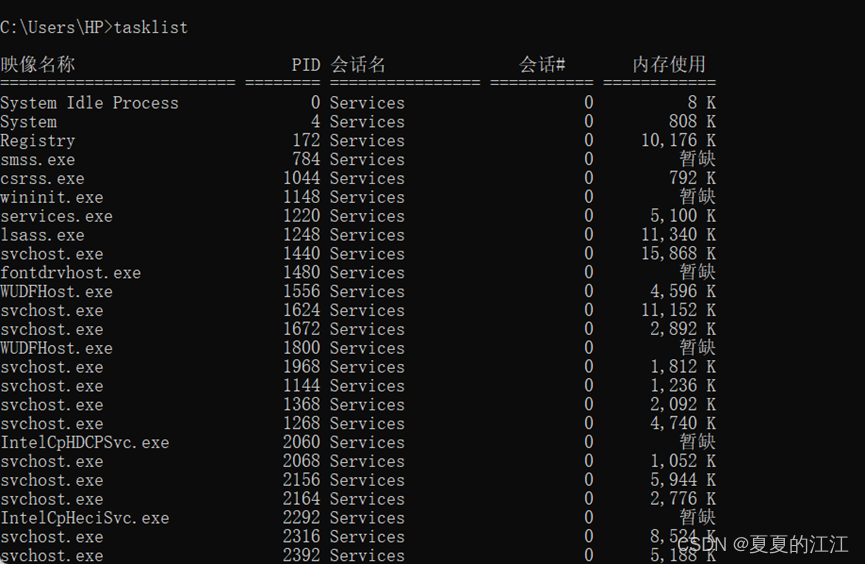Click the fontdrvhost.exe process name
This screenshot has height=564, width=865.
pos(70,273)
